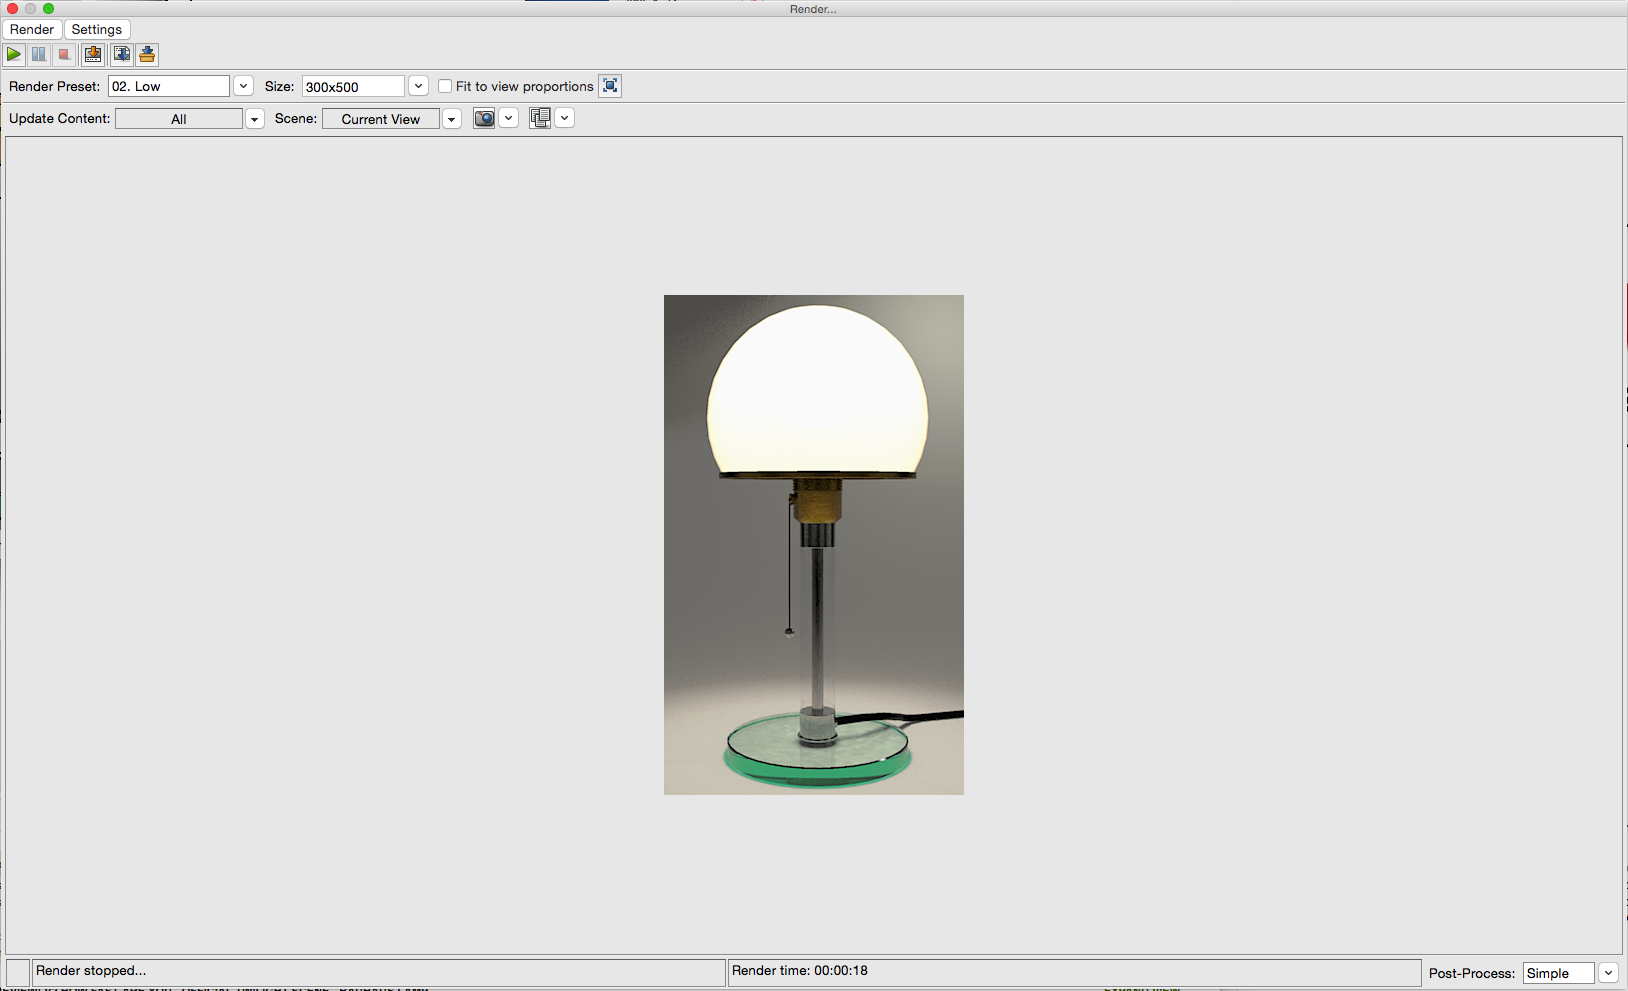Open the layers options dropdown arrow
1628x991 pixels.
point(565,118)
